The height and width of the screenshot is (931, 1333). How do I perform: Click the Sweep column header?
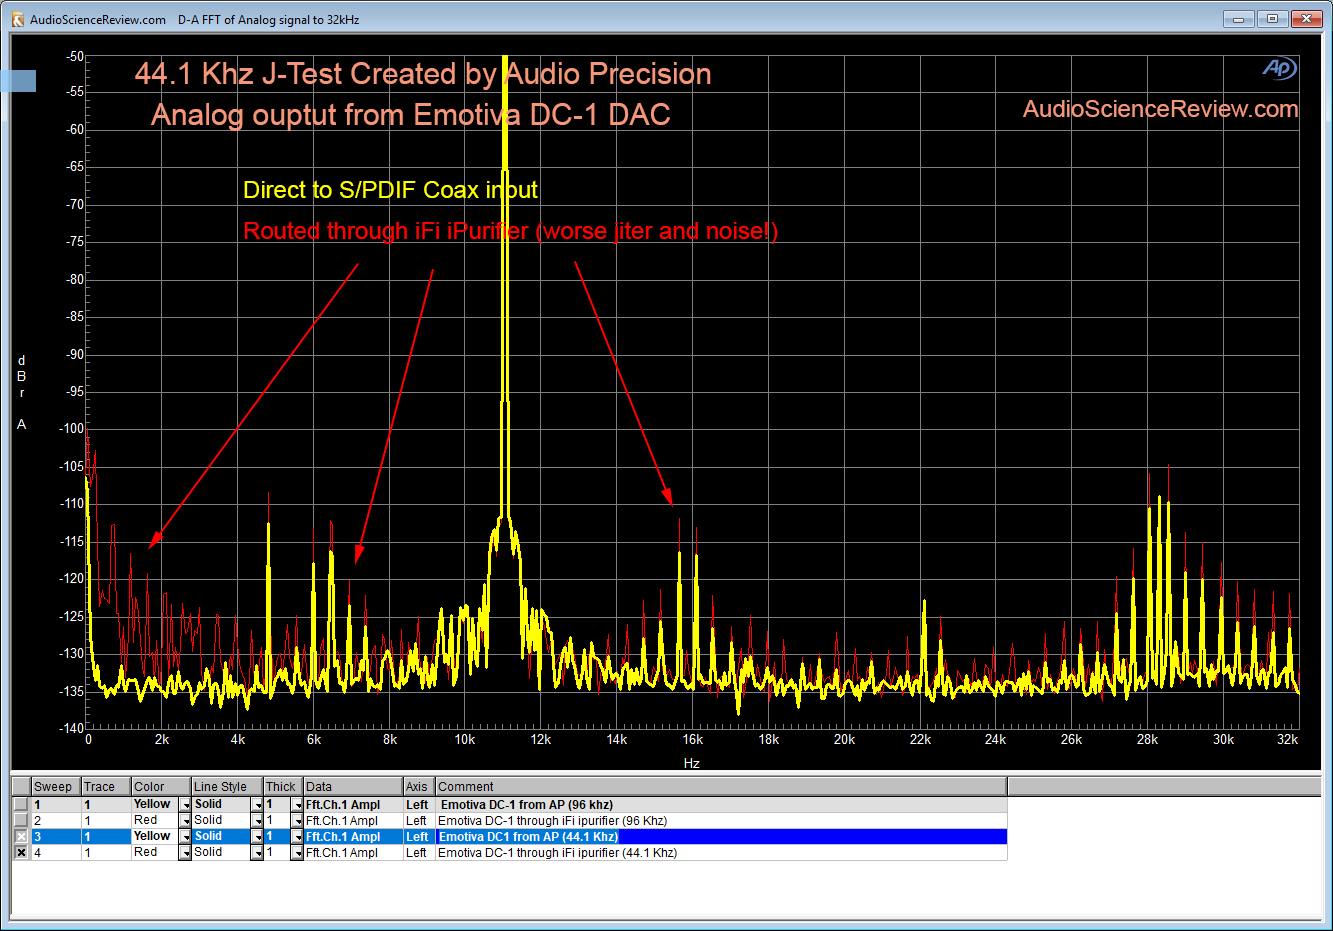coord(56,787)
